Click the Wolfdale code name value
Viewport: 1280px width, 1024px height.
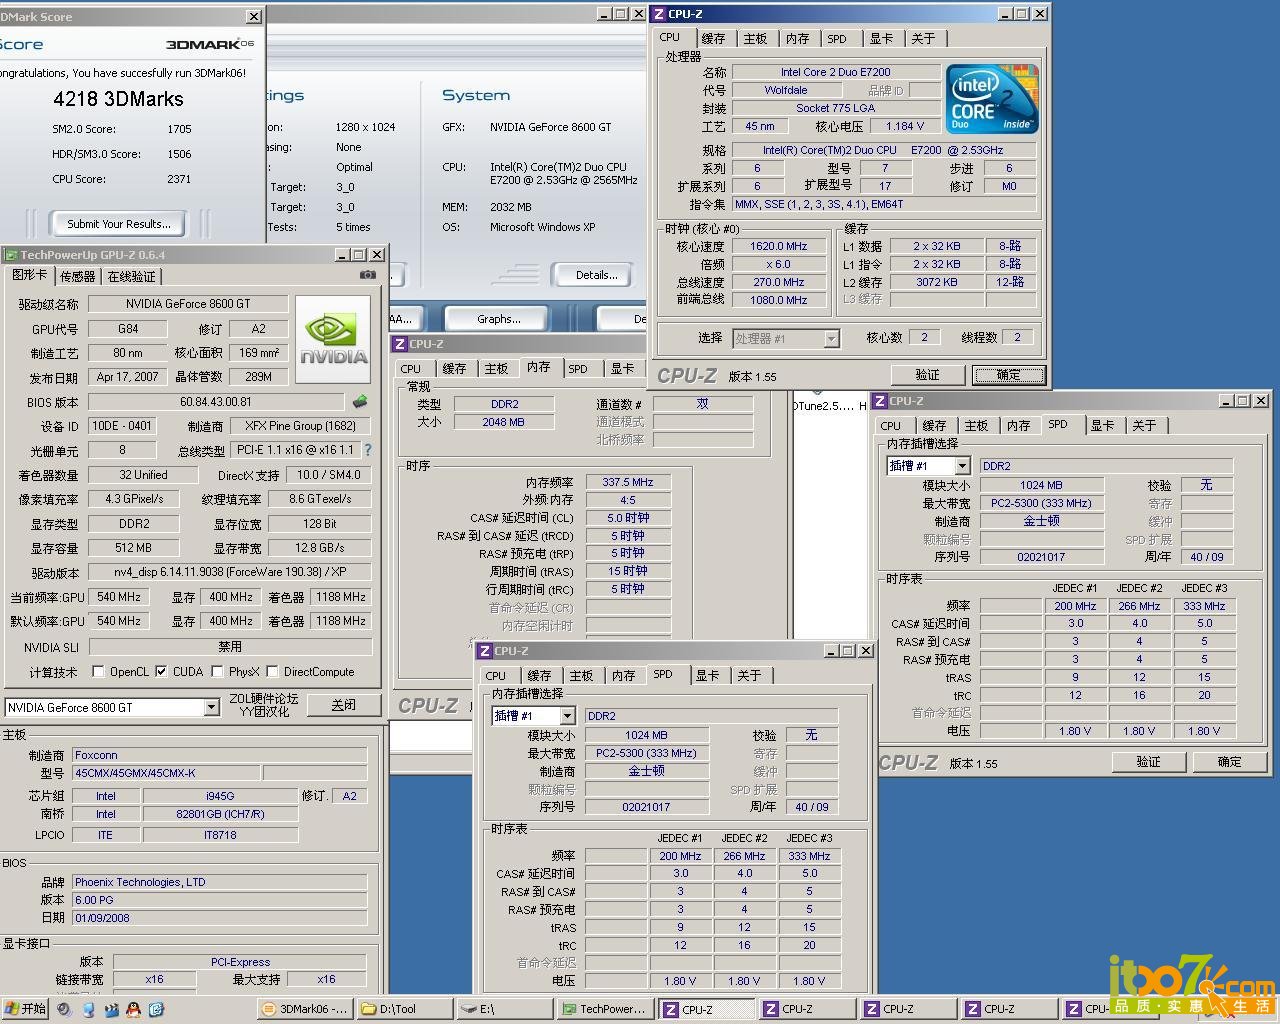[786, 90]
